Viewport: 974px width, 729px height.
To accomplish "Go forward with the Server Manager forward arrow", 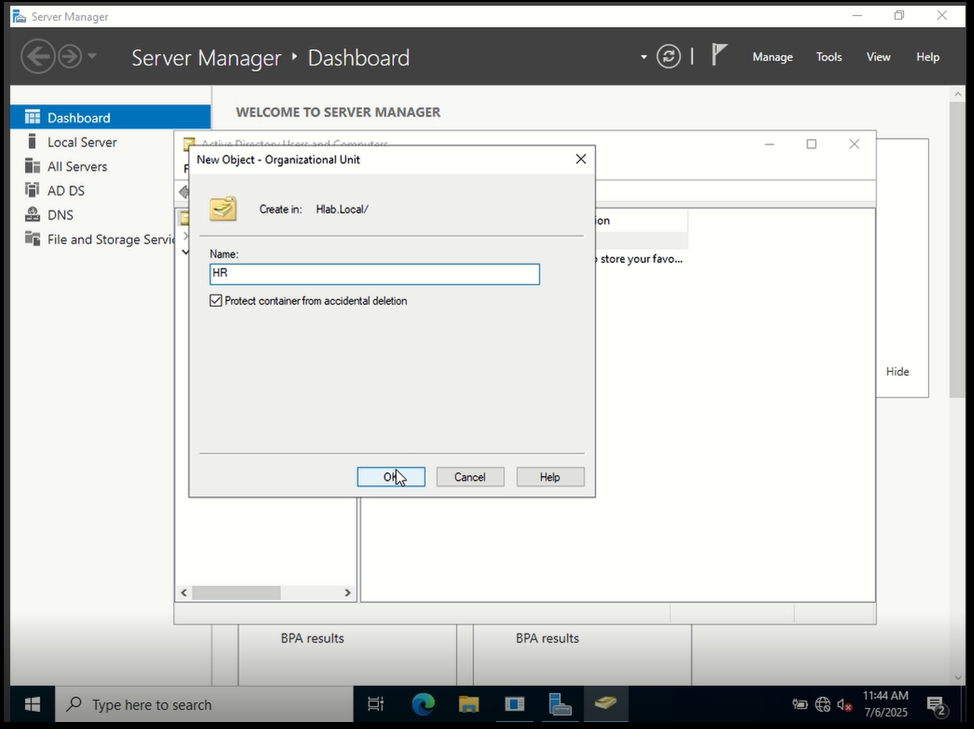I will pos(70,57).
